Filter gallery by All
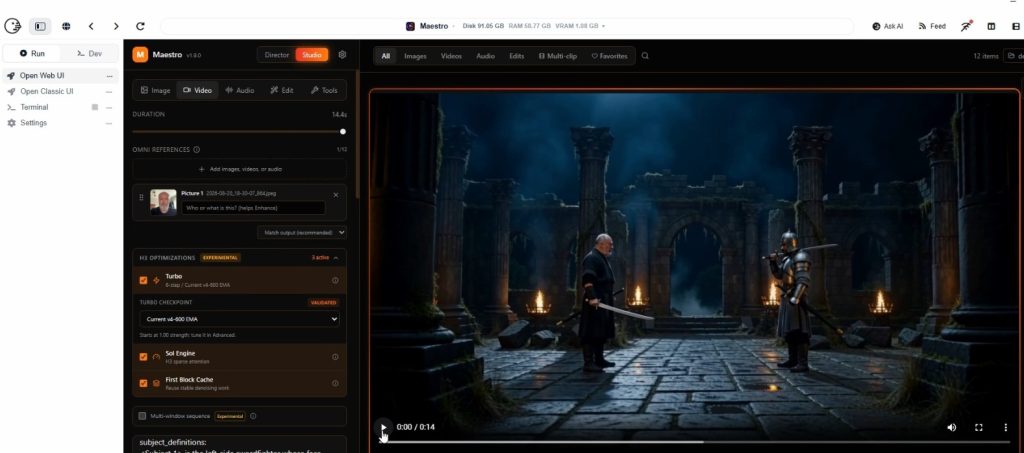Screen dimensions: 1024x453 (385, 56)
